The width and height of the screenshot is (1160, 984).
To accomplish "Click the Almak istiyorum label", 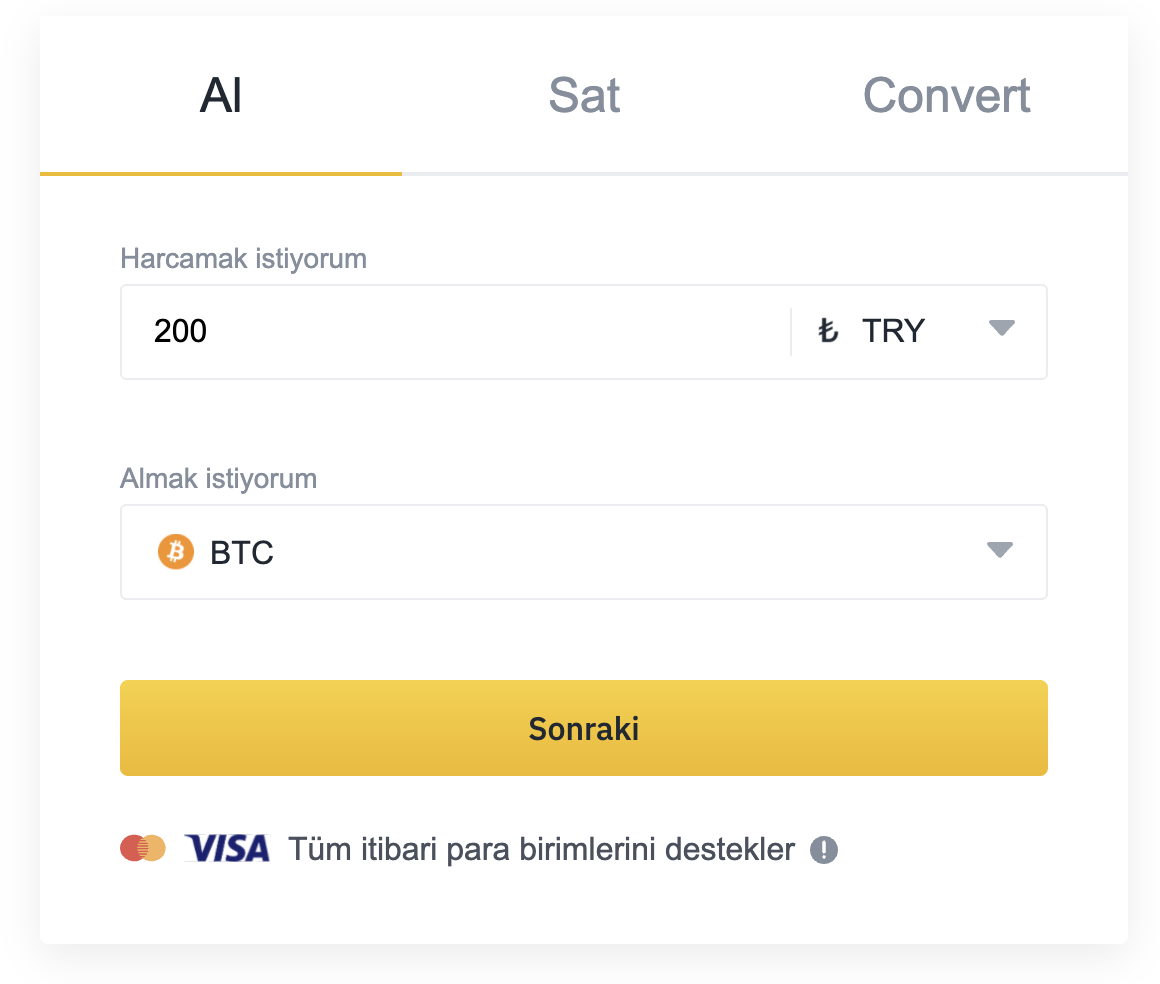I will pyautogui.click(x=218, y=479).
